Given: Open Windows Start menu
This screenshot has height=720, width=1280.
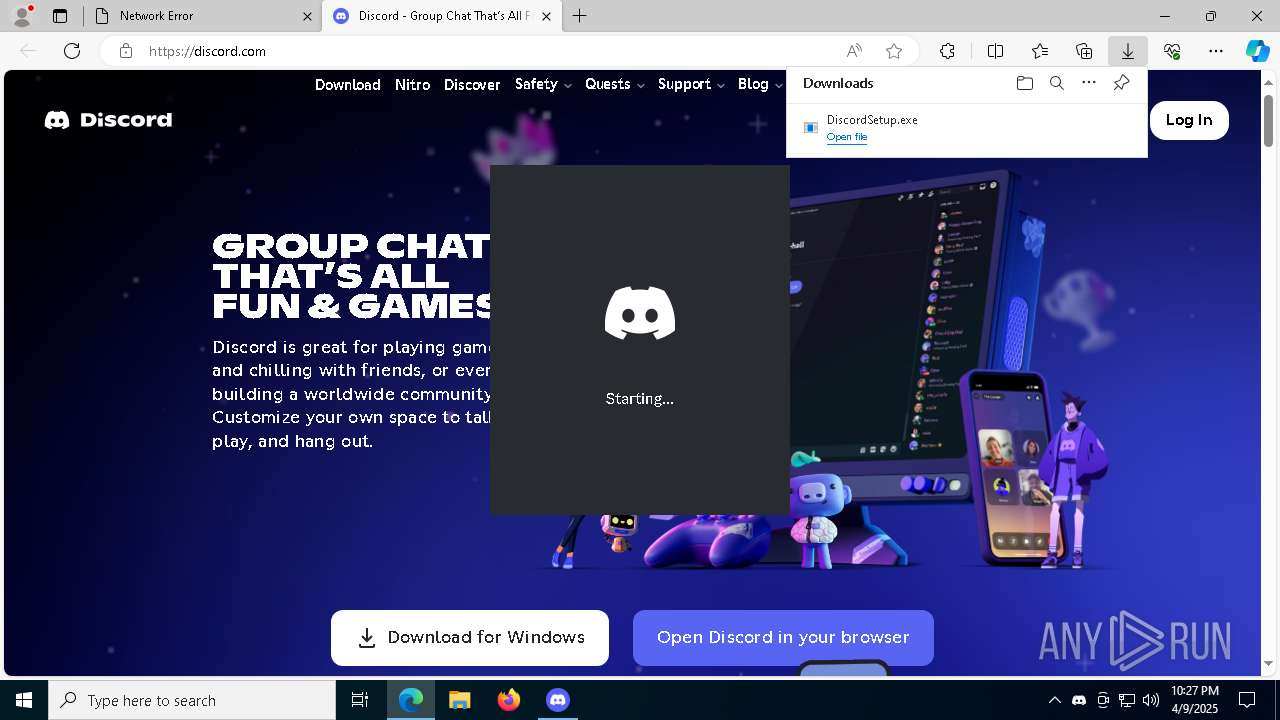Looking at the screenshot, I should pos(24,700).
